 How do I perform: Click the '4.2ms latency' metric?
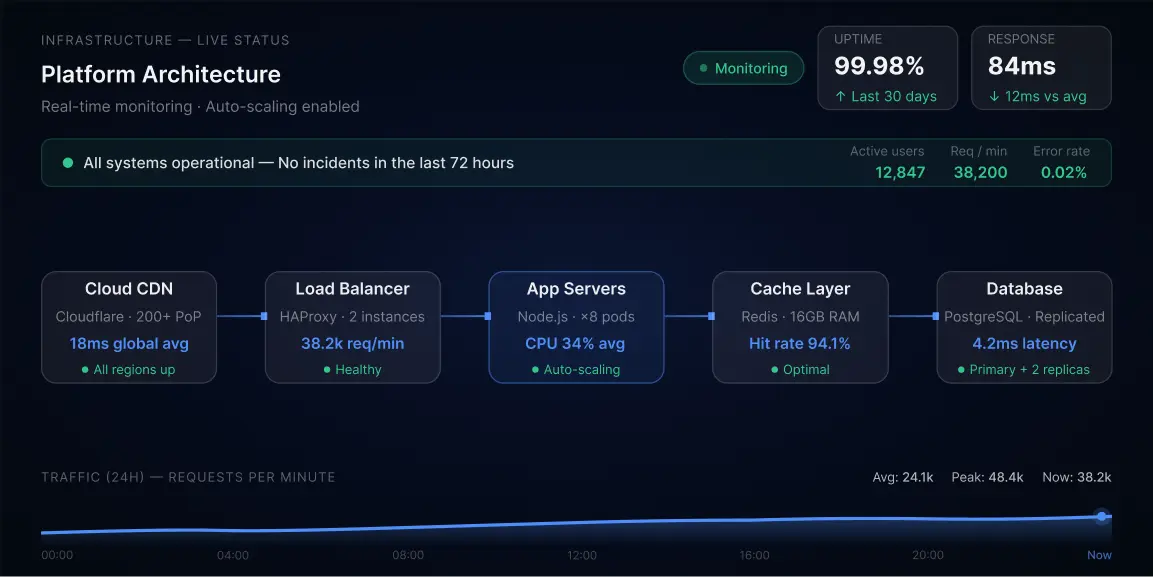[1024, 343]
